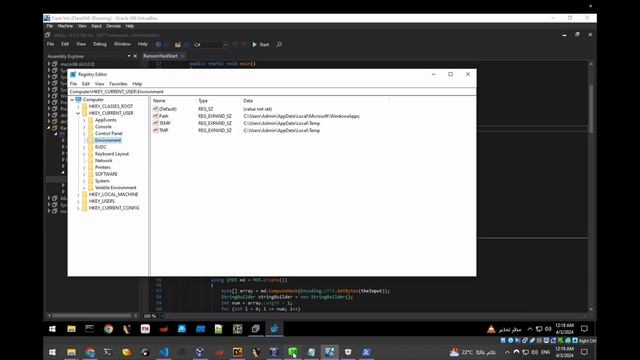Expand the AppEvents key
This screenshot has width=640, height=360.
click(x=84, y=120)
